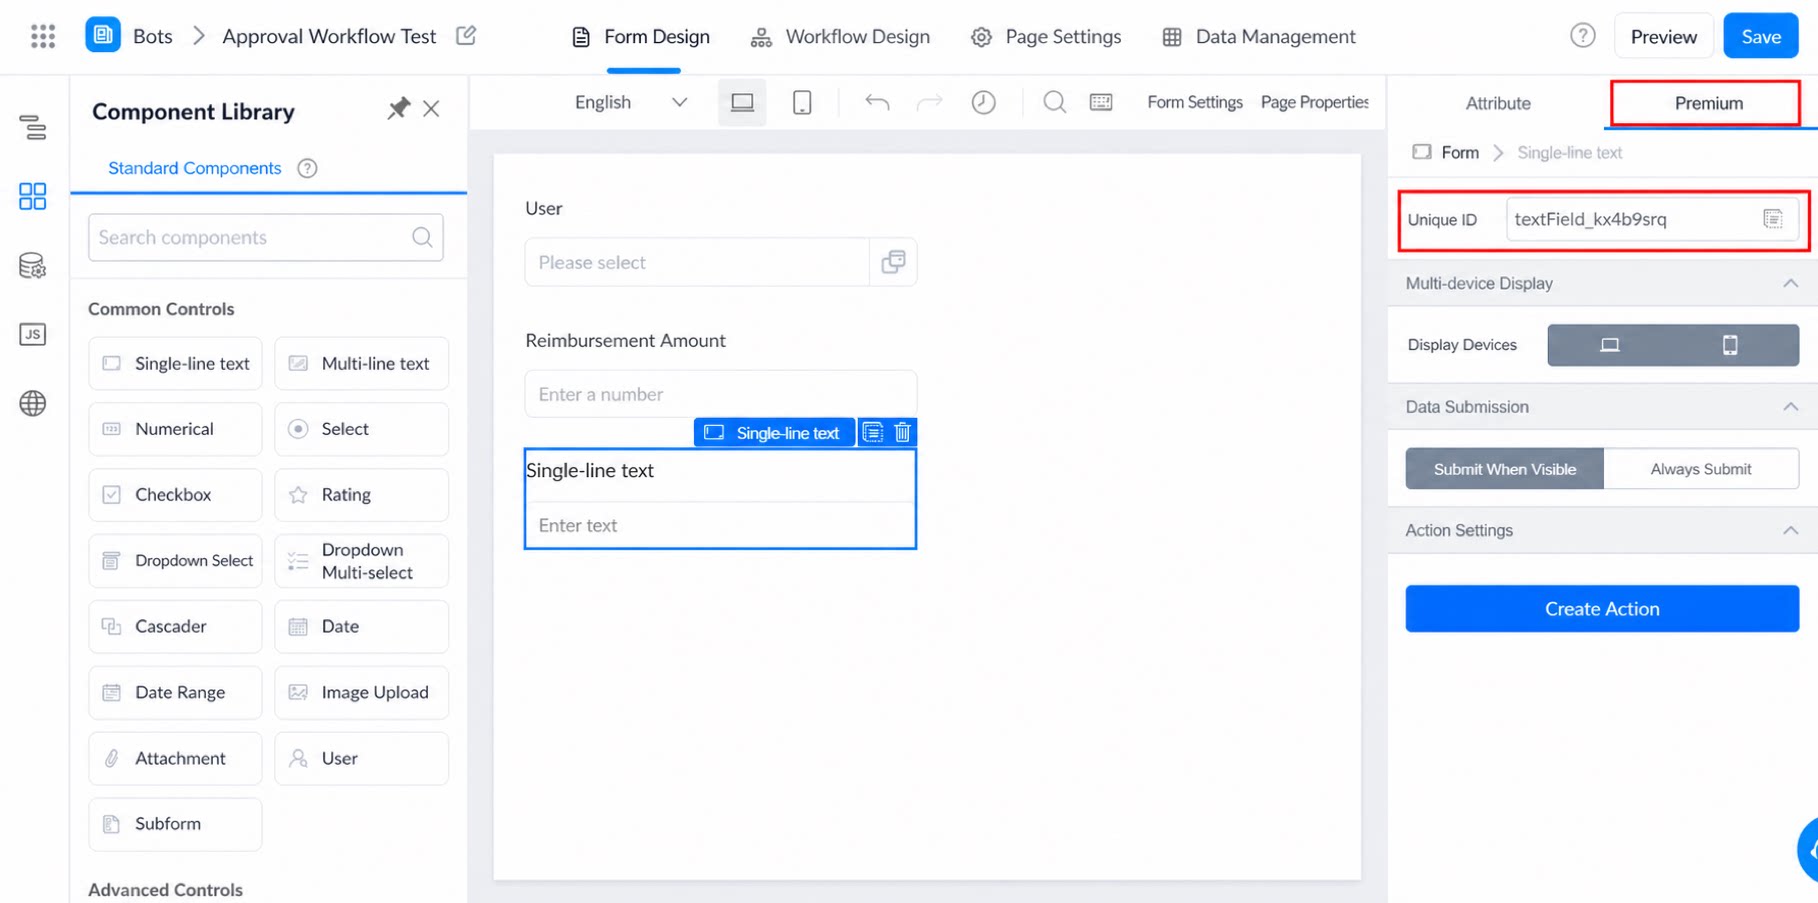Edit the app name pencil icon

(x=466, y=36)
